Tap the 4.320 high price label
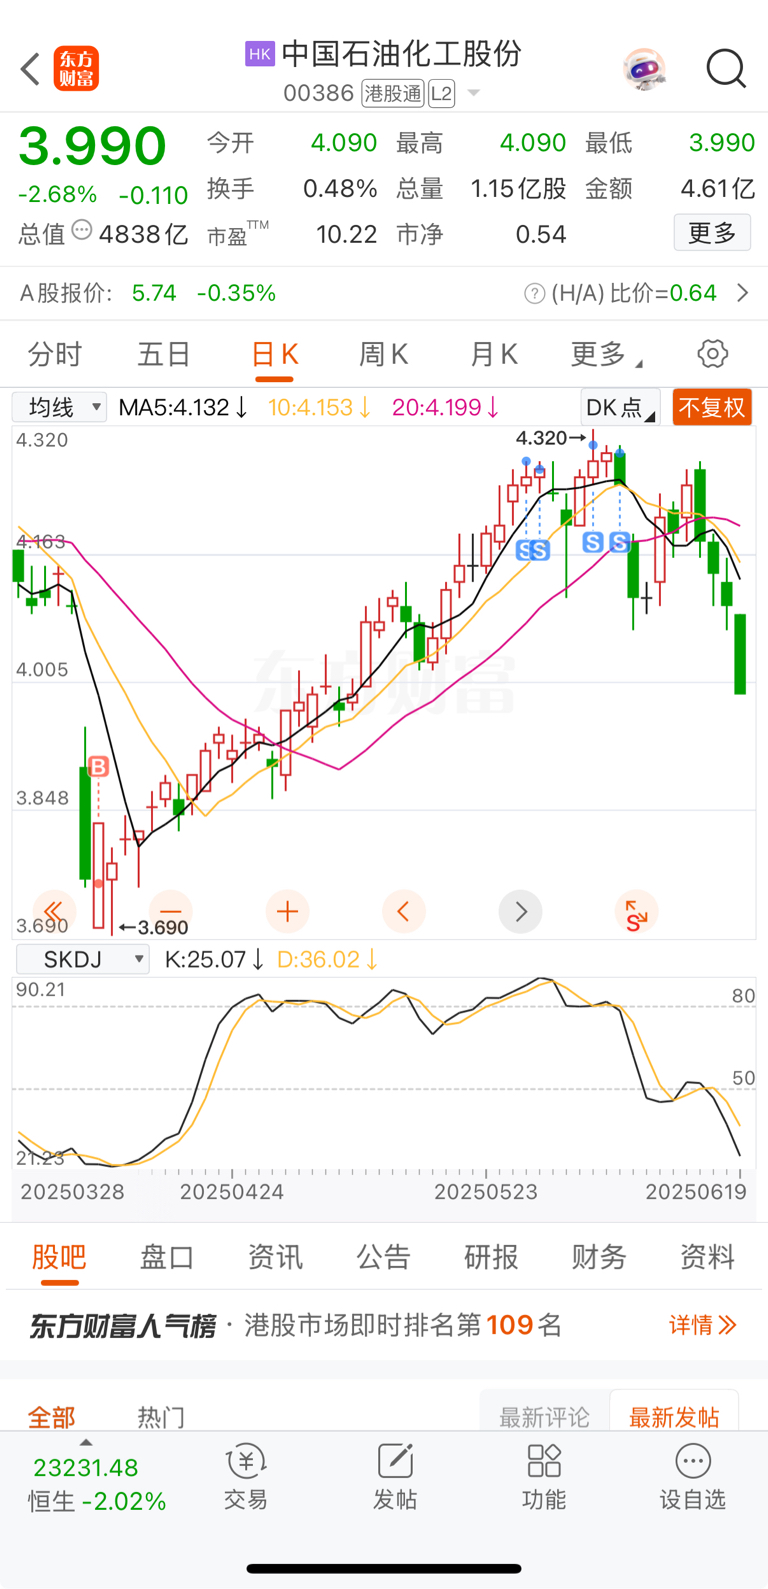 point(550,438)
